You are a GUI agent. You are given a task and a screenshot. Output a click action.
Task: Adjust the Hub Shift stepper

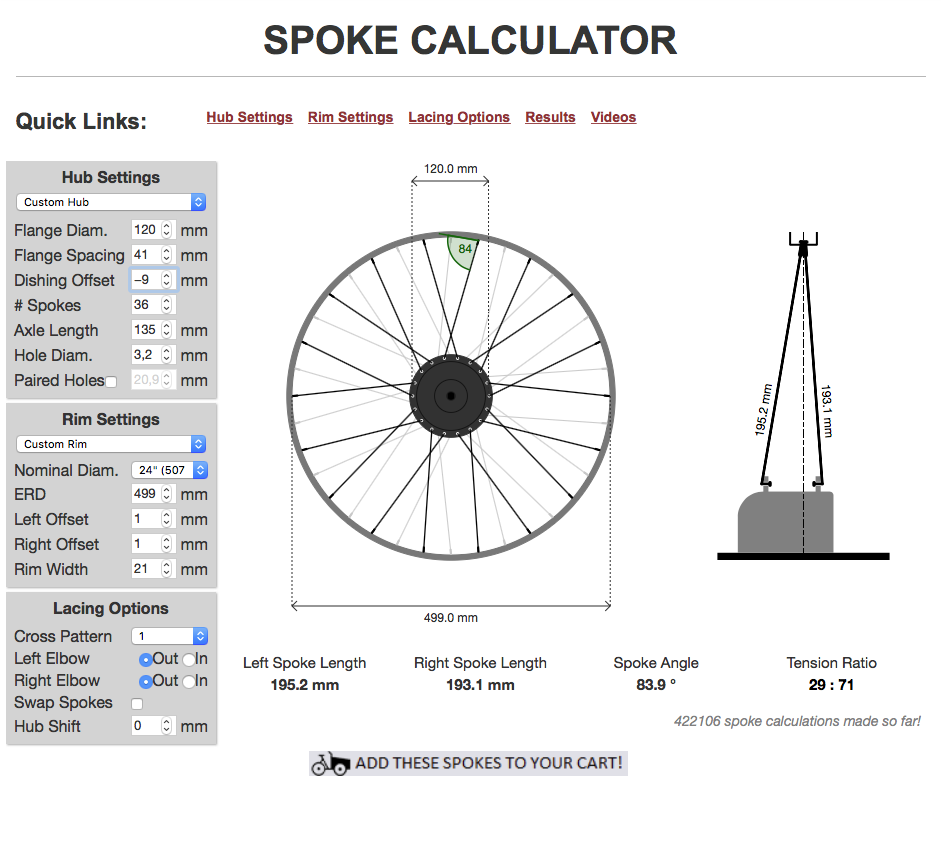[167, 727]
